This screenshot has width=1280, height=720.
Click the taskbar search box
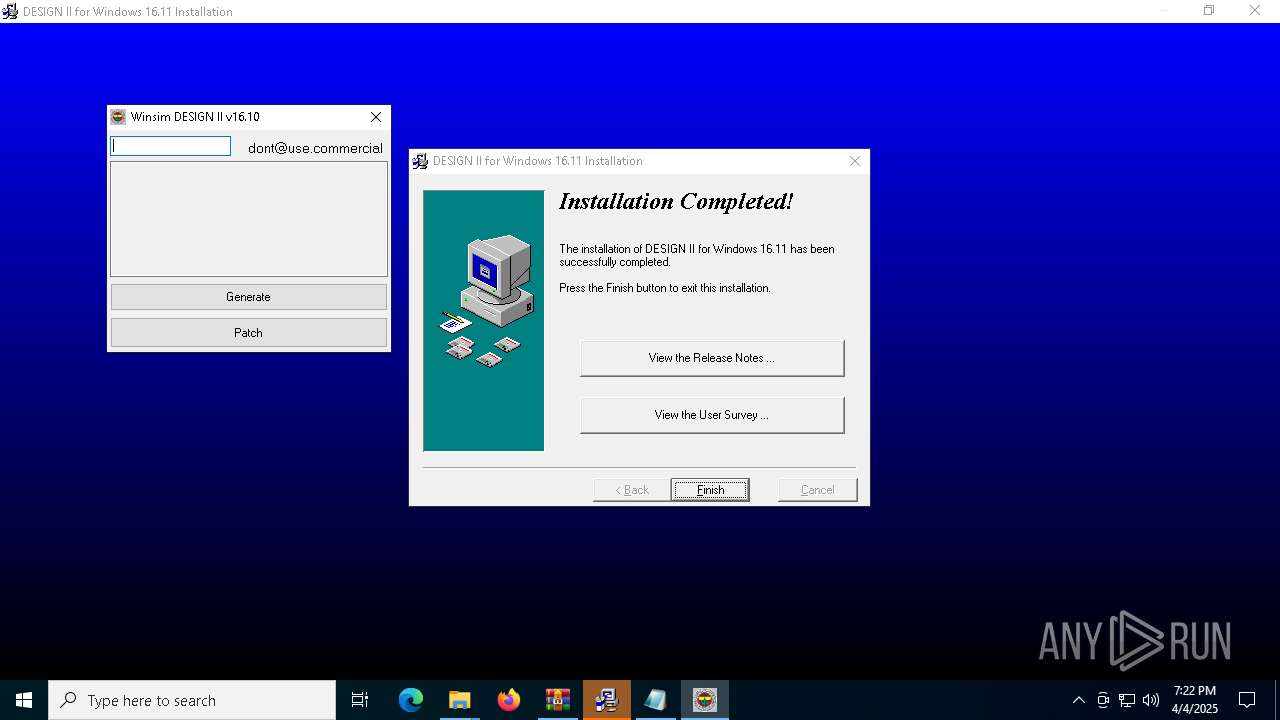pos(192,700)
